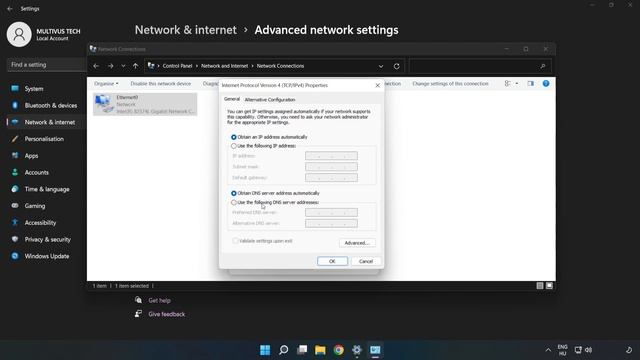Open Bluetooth & devices settings
The height and width of the screenshot is (360, 640).
pos(45,105)
